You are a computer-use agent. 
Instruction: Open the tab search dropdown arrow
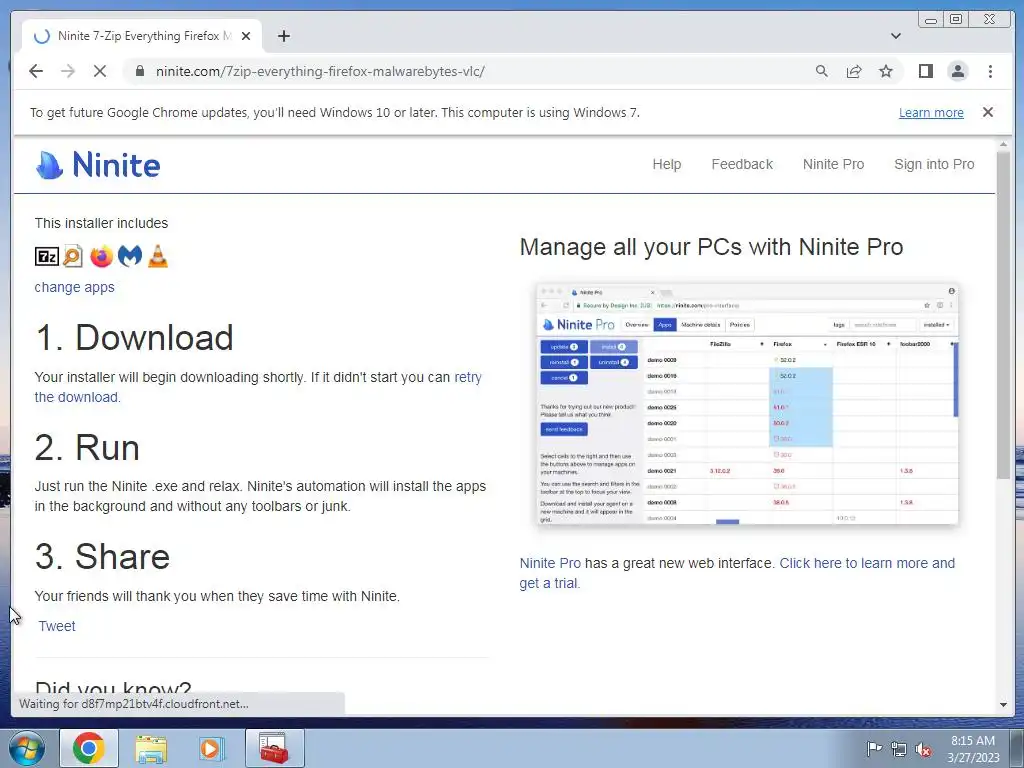click(x=895, y=36)
